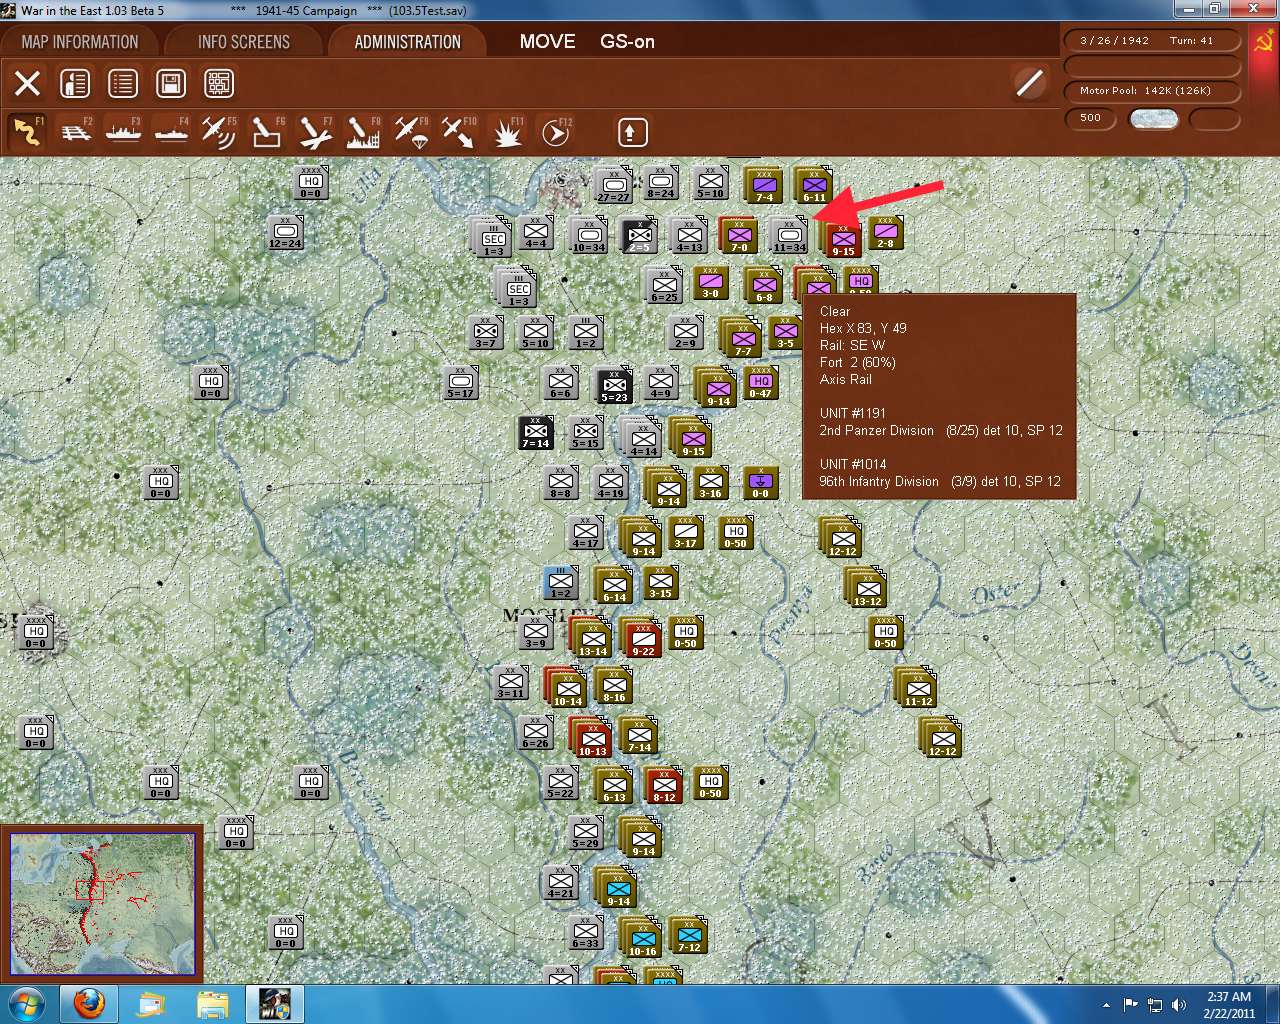Select the 5=17 armored unit counter
The width and height of the screenshot is (1280, 1024).
pos(461,383)
